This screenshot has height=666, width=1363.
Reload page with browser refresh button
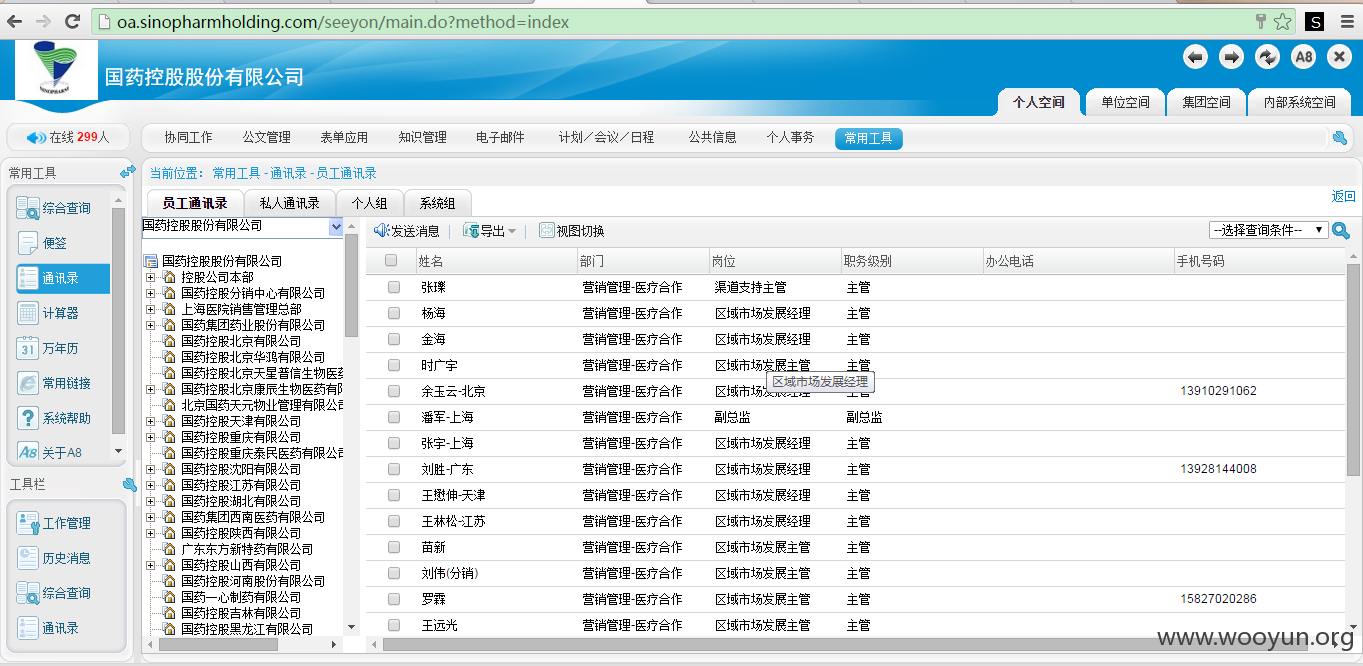[72, 21]
